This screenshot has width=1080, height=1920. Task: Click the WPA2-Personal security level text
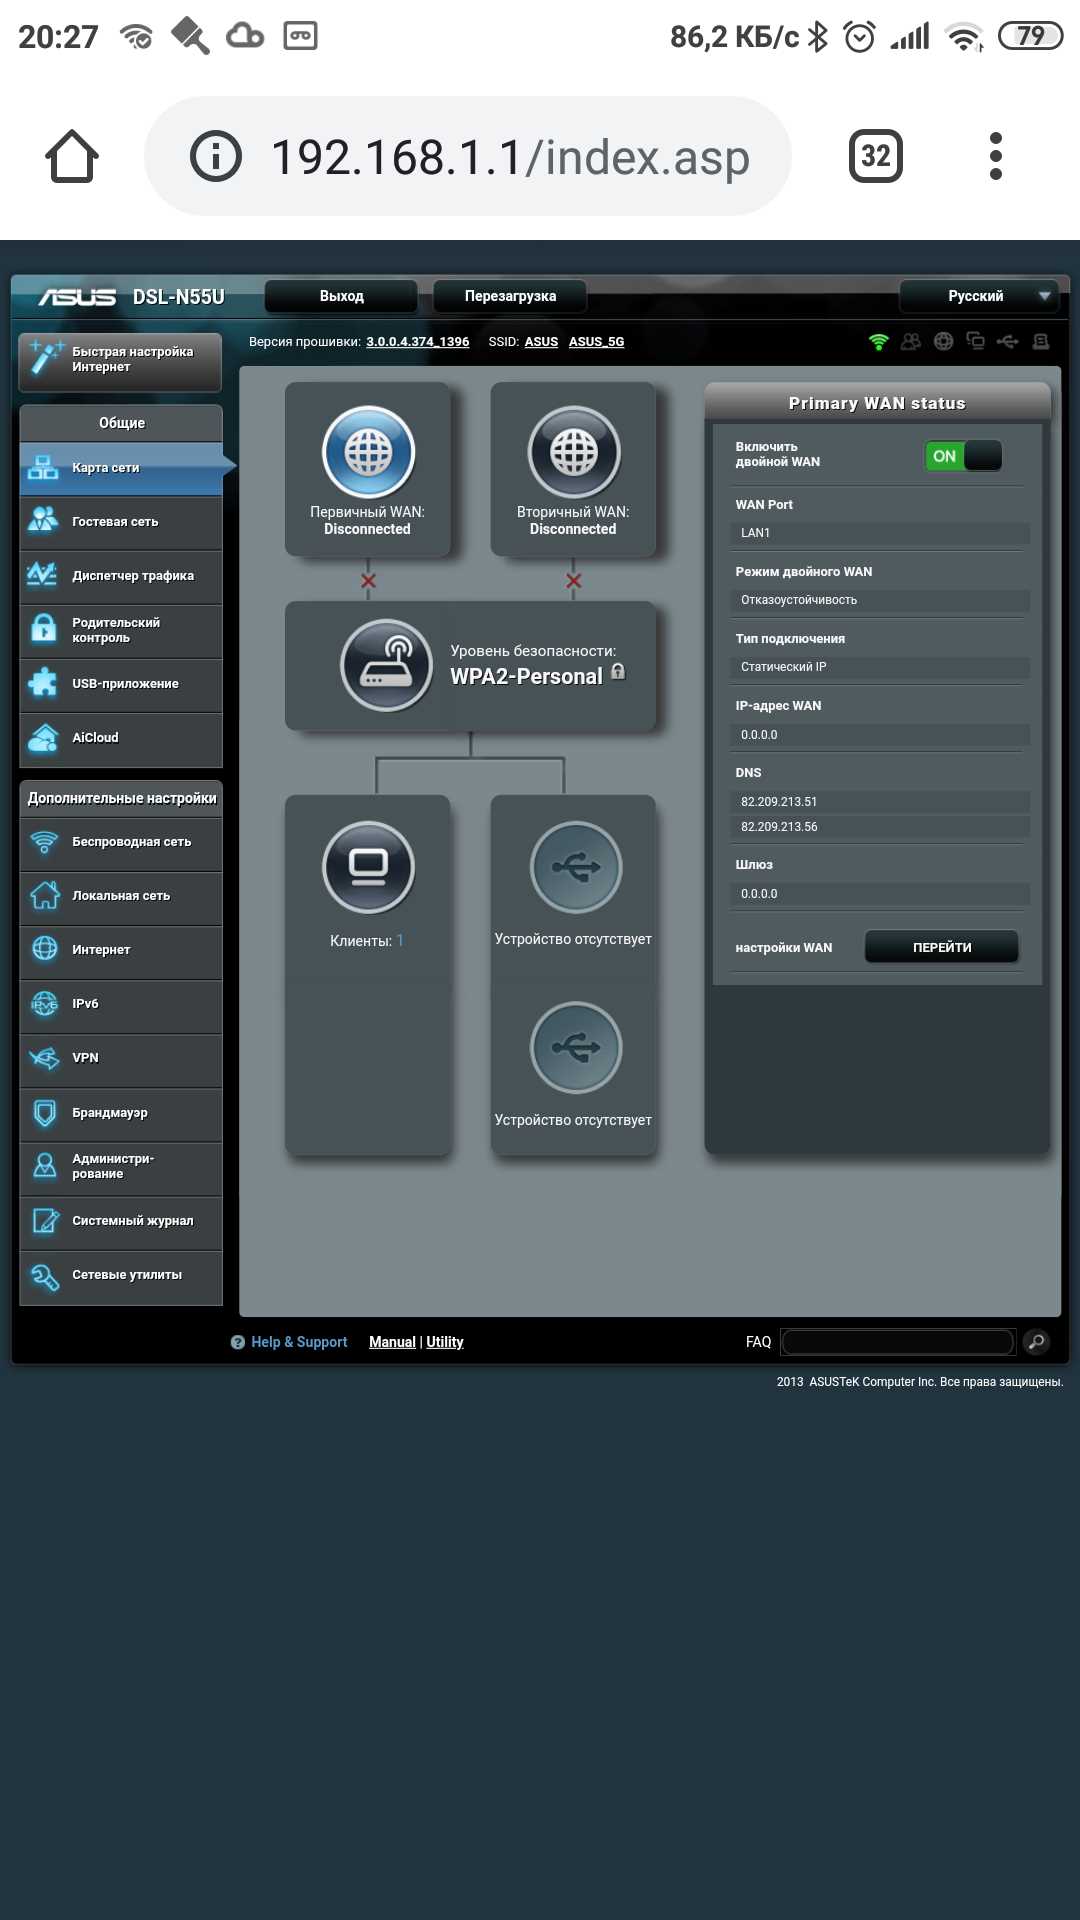coord(526,677)
